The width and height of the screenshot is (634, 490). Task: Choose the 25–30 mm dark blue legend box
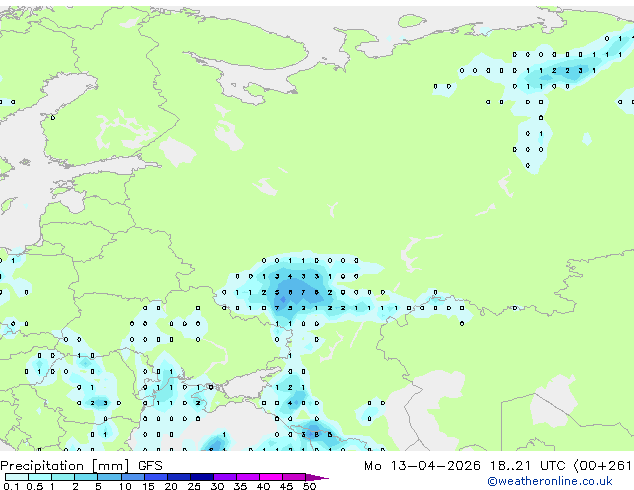[202, 477]
